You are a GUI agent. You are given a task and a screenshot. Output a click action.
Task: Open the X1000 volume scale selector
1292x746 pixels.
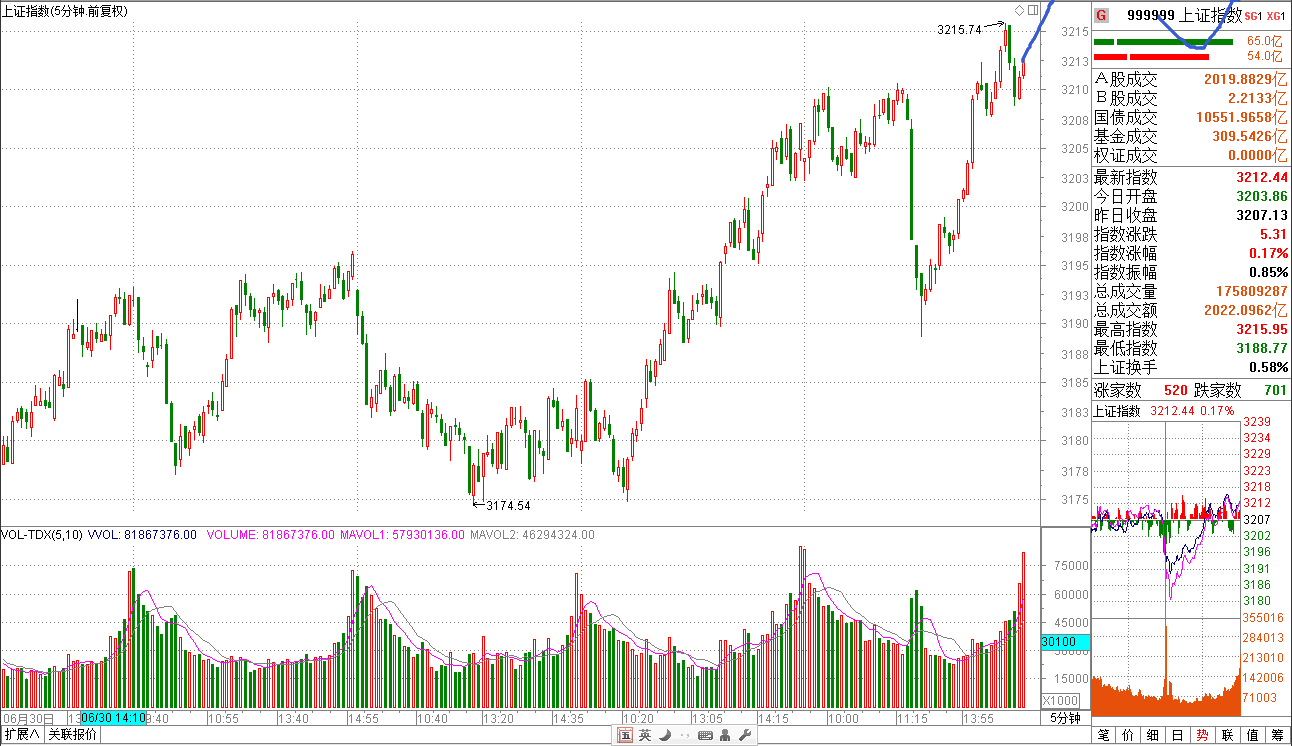click(1060, 700)
